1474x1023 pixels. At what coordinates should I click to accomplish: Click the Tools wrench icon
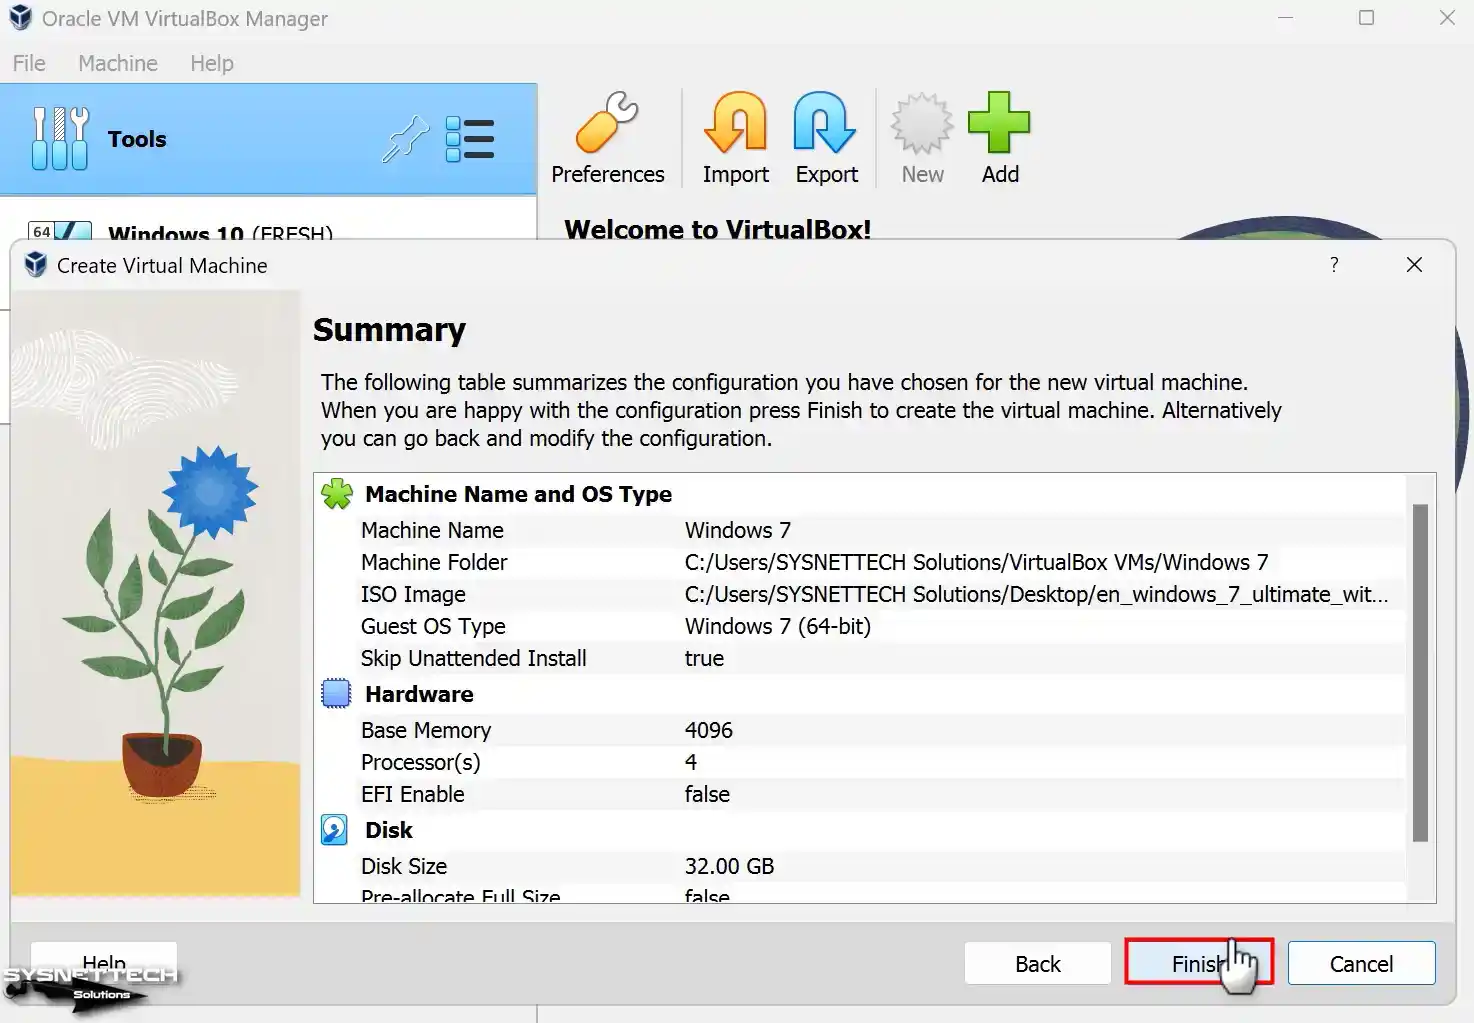pyautogui.click(x=60, y=139)
